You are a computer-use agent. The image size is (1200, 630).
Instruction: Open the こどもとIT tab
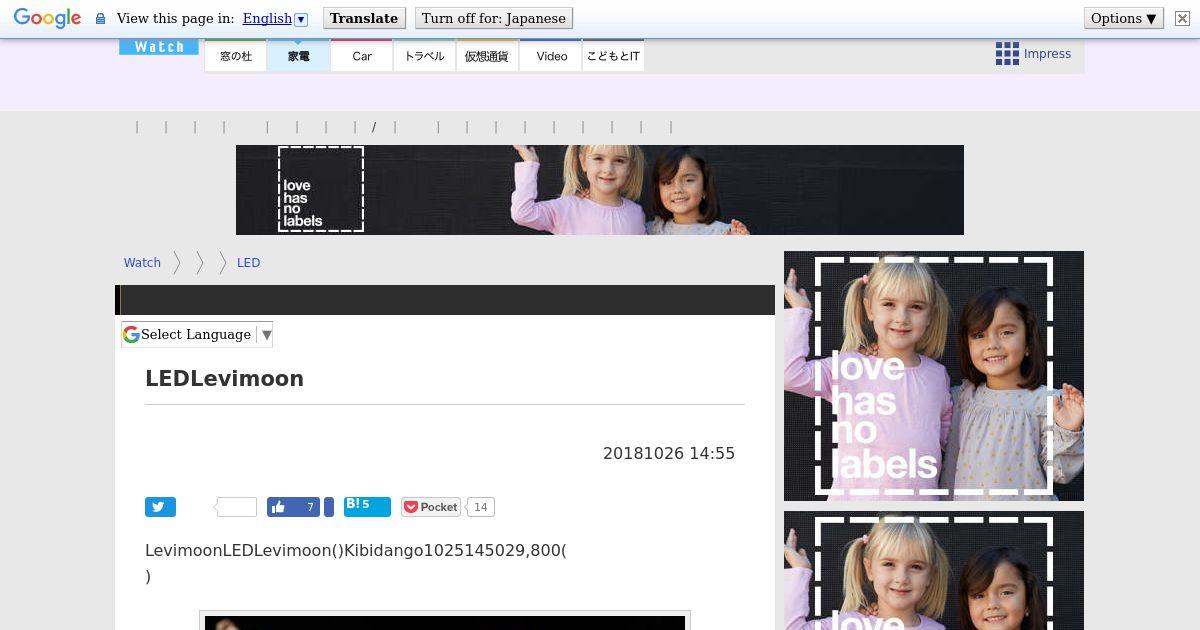click(613, 56)
